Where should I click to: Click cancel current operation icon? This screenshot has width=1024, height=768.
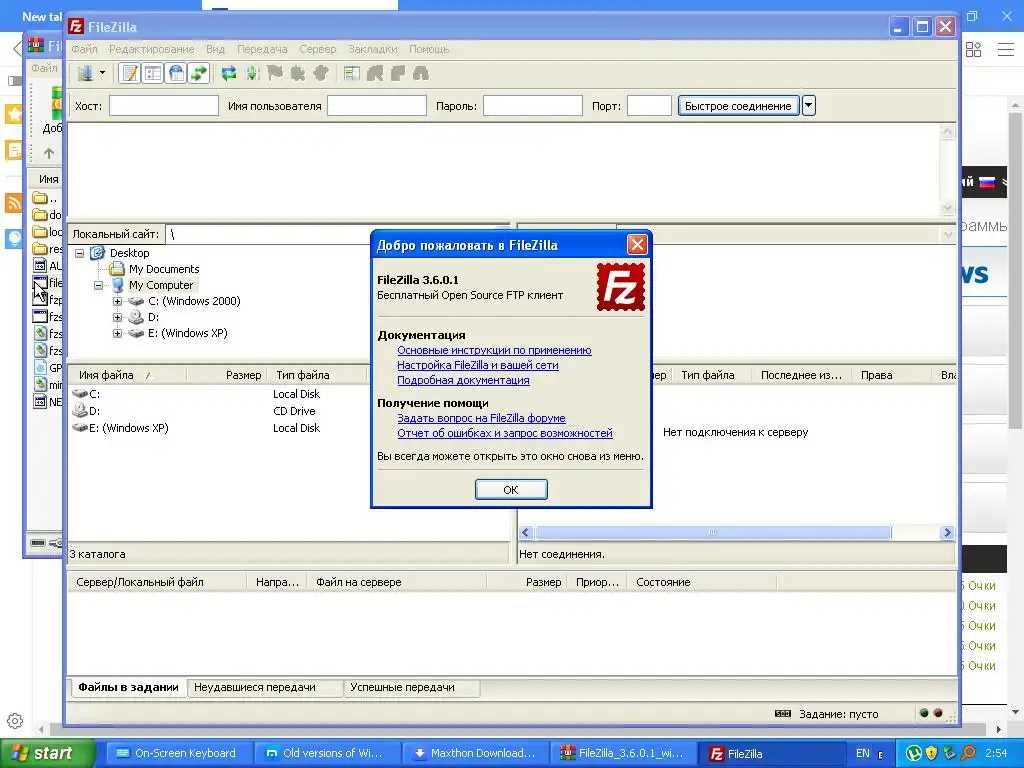point(275,73)
